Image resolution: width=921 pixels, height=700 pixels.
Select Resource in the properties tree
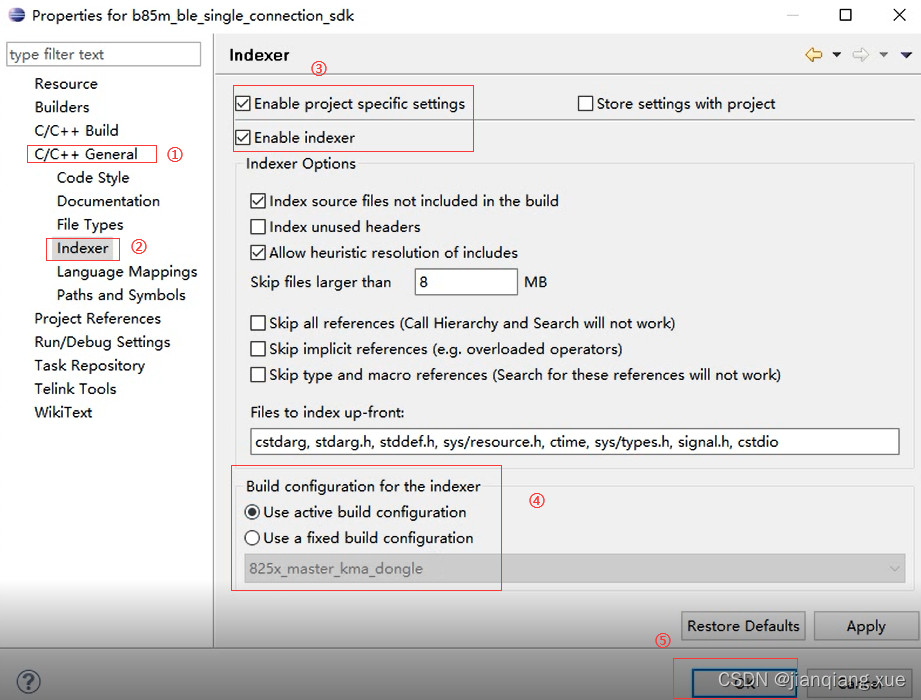[x=66, y=84]
